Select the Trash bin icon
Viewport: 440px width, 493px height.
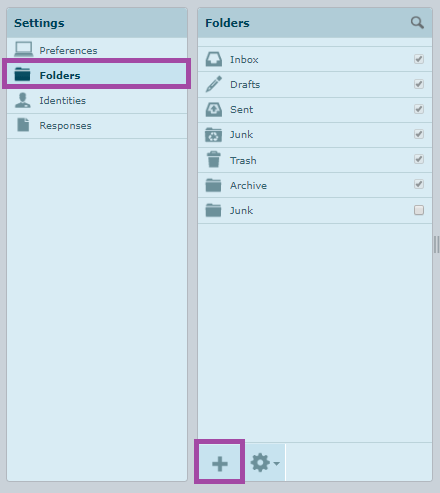(x=214, y=159)
